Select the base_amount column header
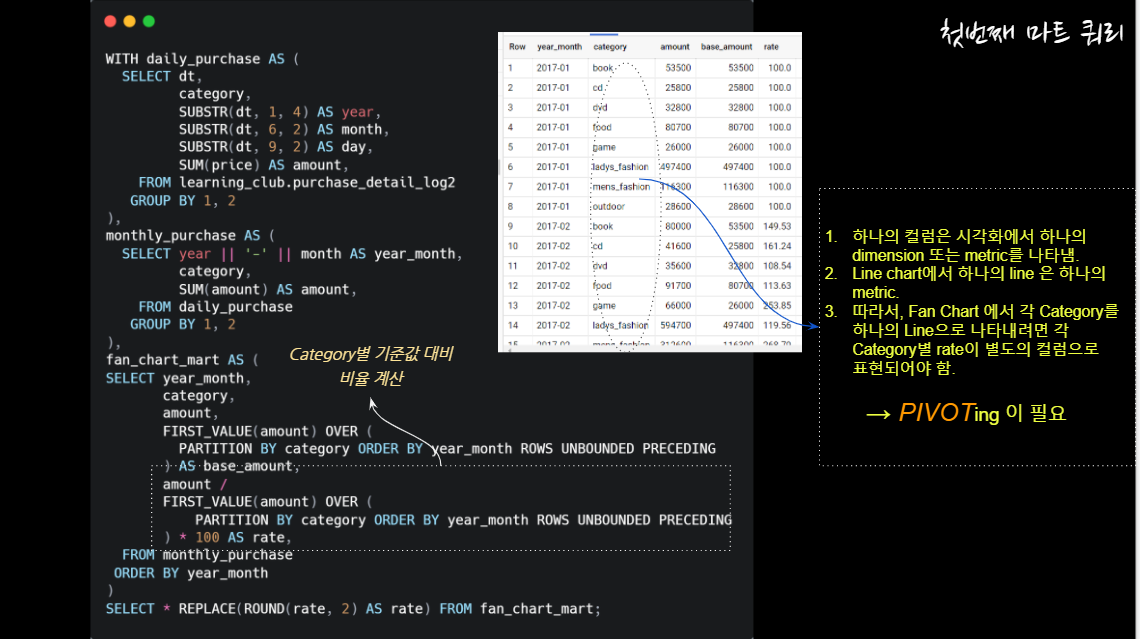Image resolution: width=1140 pixels, height=639 pixels. click(x=725, y=46)
